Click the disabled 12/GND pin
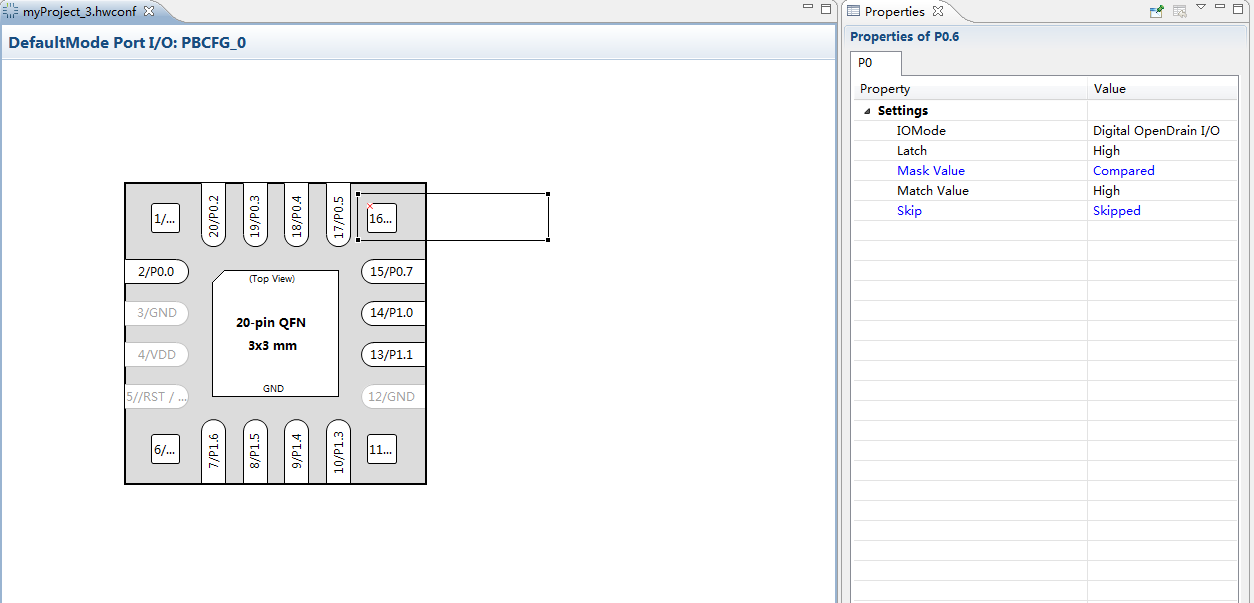 (x=392, y=396)
